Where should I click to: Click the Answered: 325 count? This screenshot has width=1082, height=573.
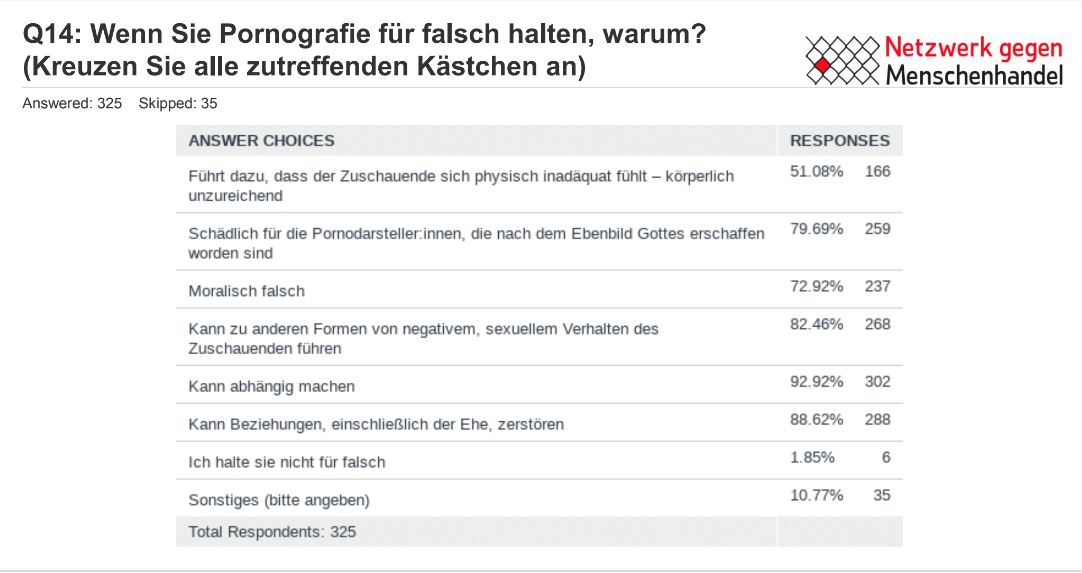point(72,103)
